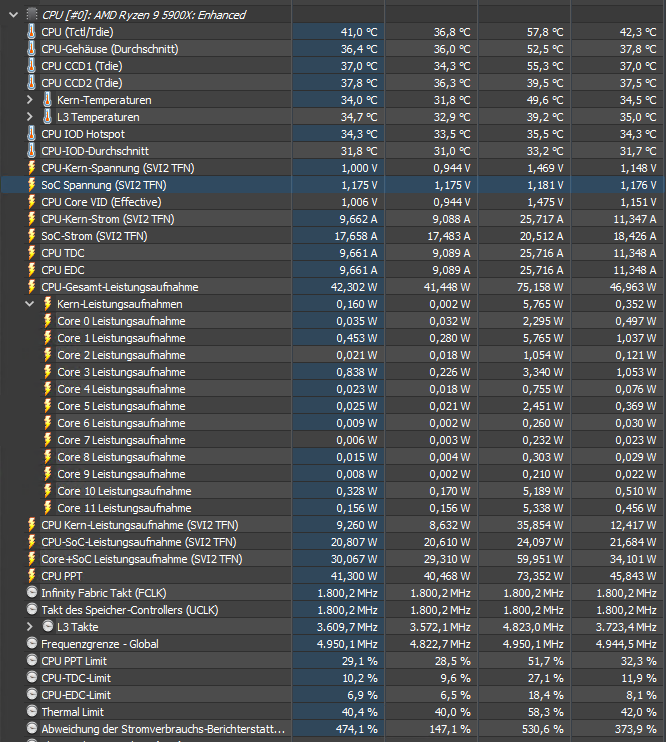Click the lightning icon of CPU-Kern-Strom
The height and width of the screenshot is (742, 666).
[31, 219]
